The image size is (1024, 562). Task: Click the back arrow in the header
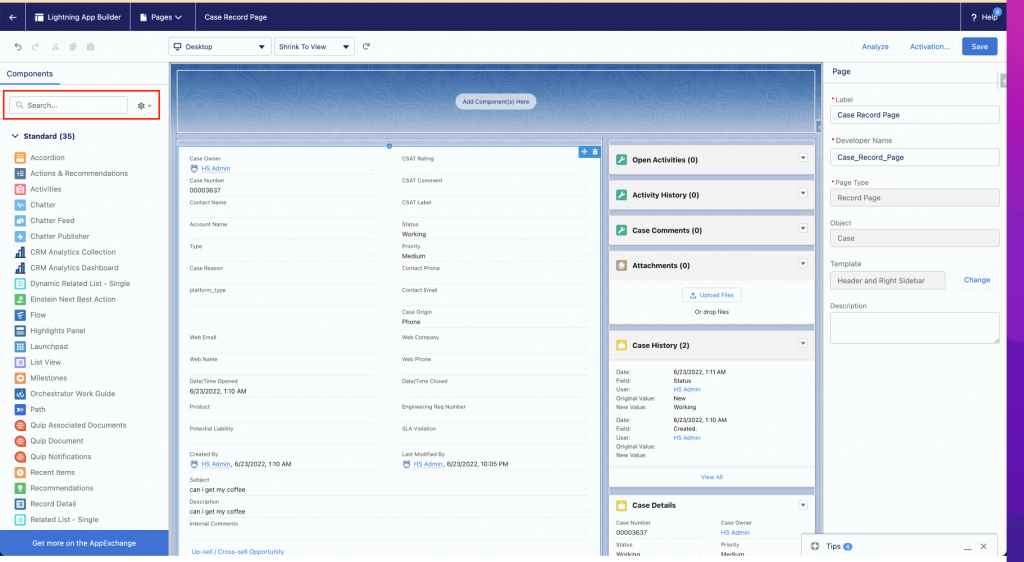pyautogui.click(x=12, y=17)
